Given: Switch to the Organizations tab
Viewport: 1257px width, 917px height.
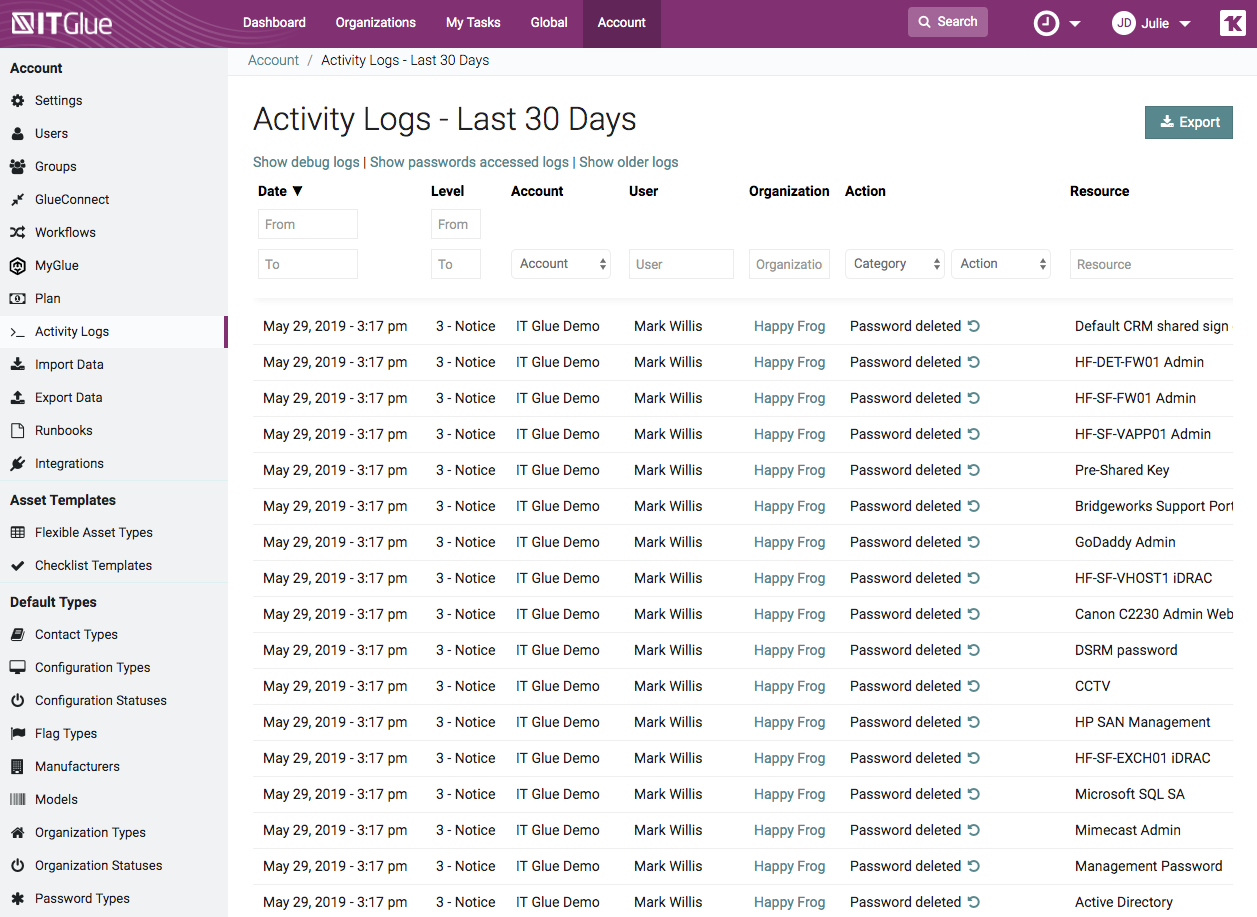Looking at the screenshot, I should [375, 22].
